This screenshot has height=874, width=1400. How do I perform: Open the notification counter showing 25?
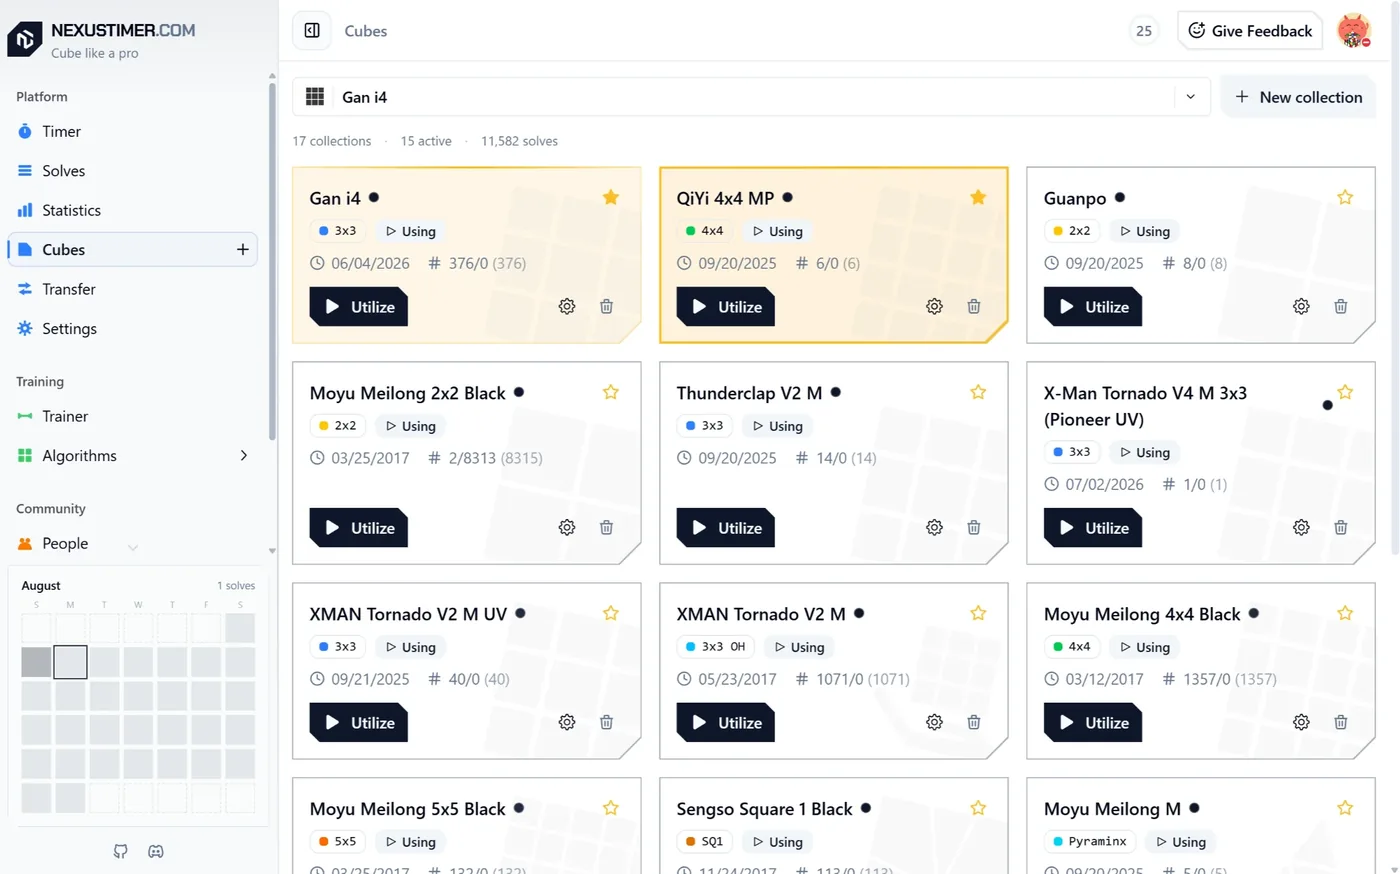1144,31
